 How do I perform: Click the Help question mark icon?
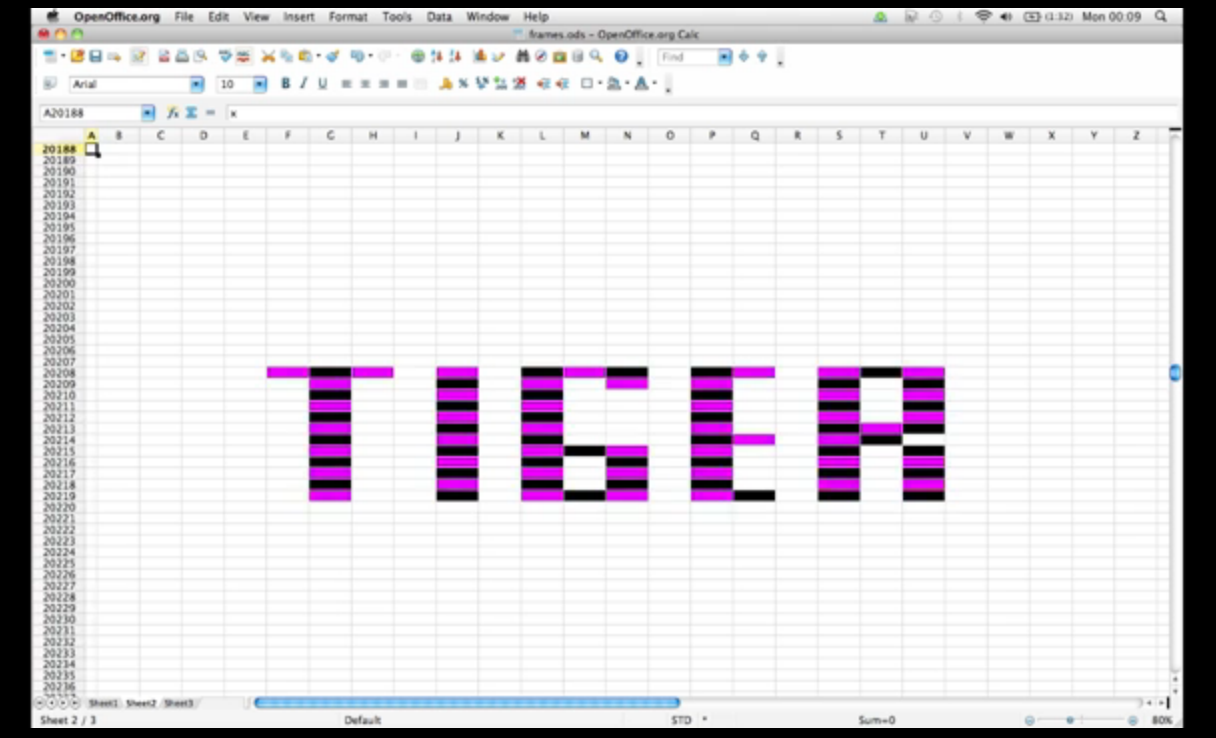[621, 57]
